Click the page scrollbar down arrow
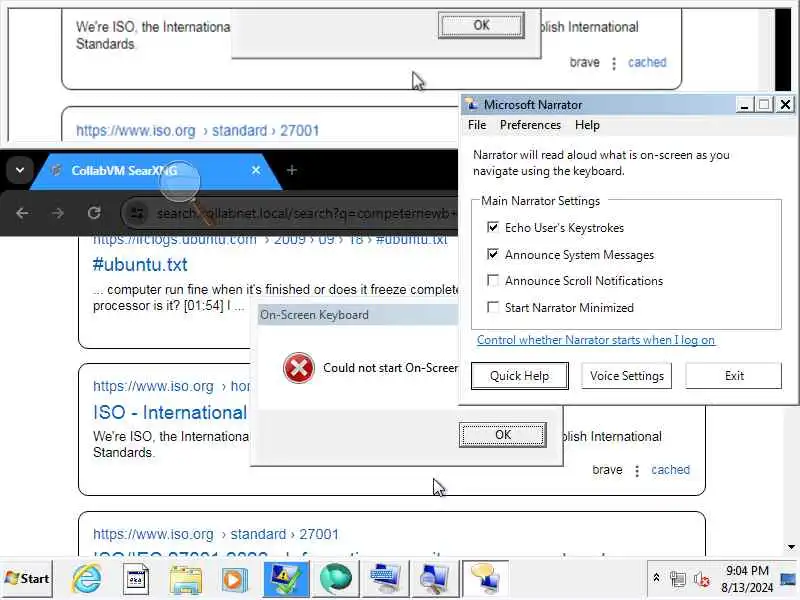 [x=791, y=547]
